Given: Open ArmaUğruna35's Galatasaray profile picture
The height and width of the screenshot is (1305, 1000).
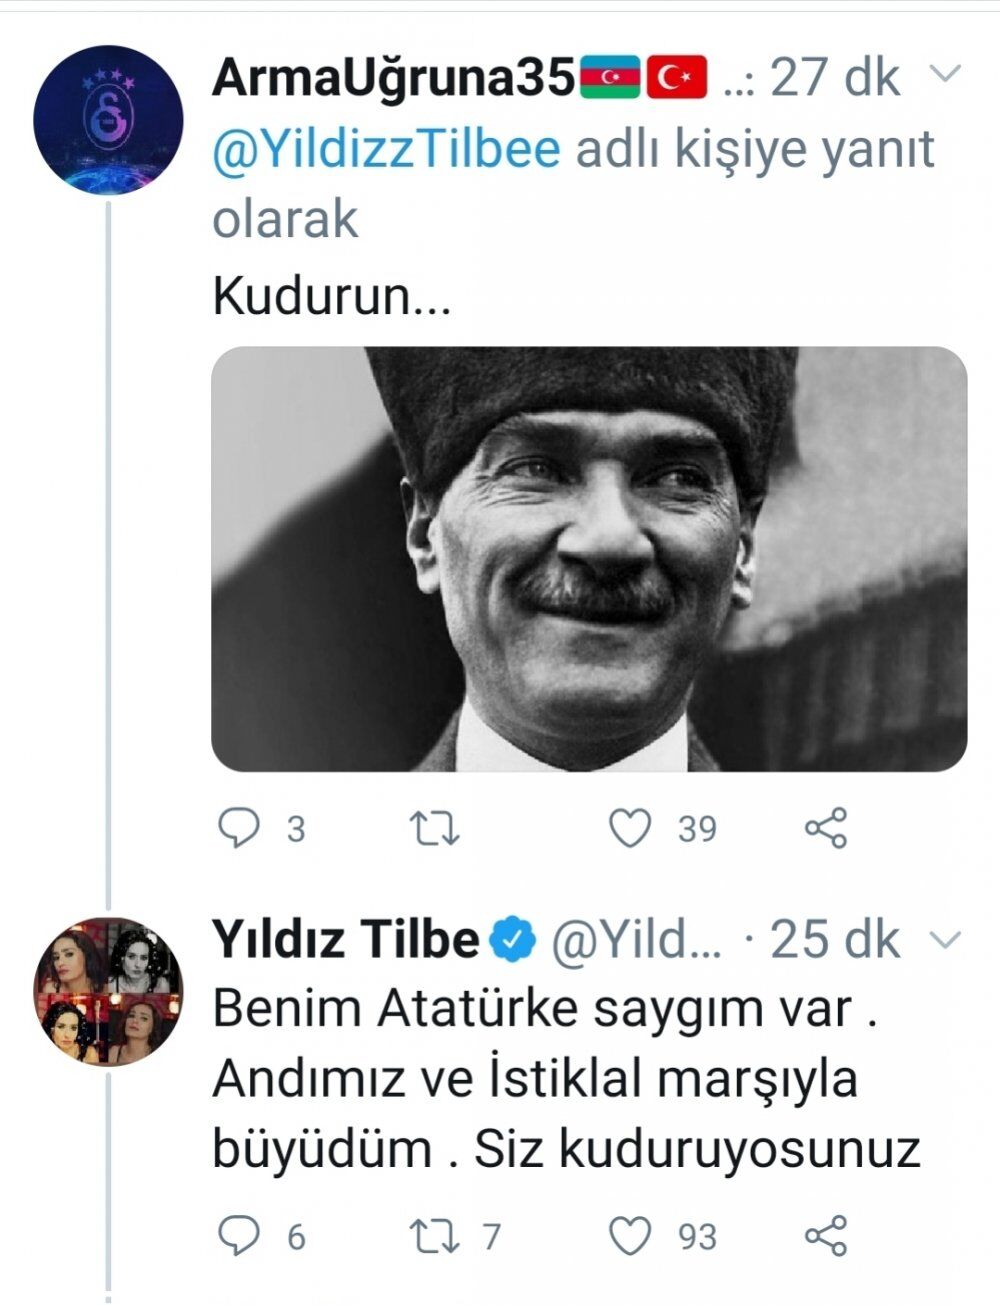Looking at the screenshot, I should (x=108, y=118).
